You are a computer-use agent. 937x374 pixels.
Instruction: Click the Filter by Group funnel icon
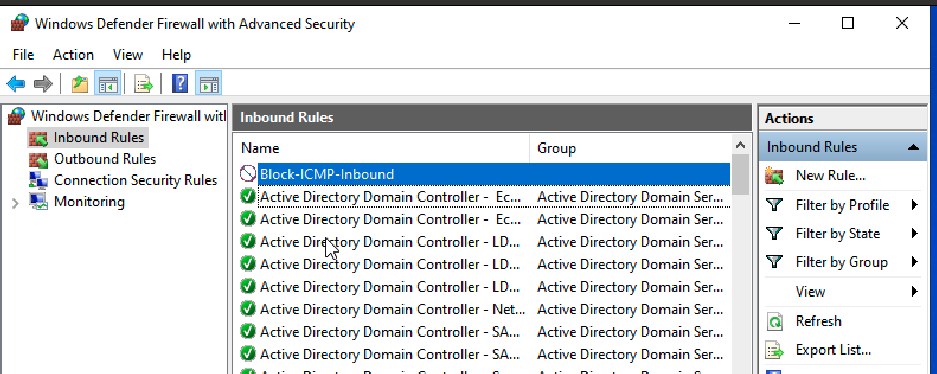774,262
